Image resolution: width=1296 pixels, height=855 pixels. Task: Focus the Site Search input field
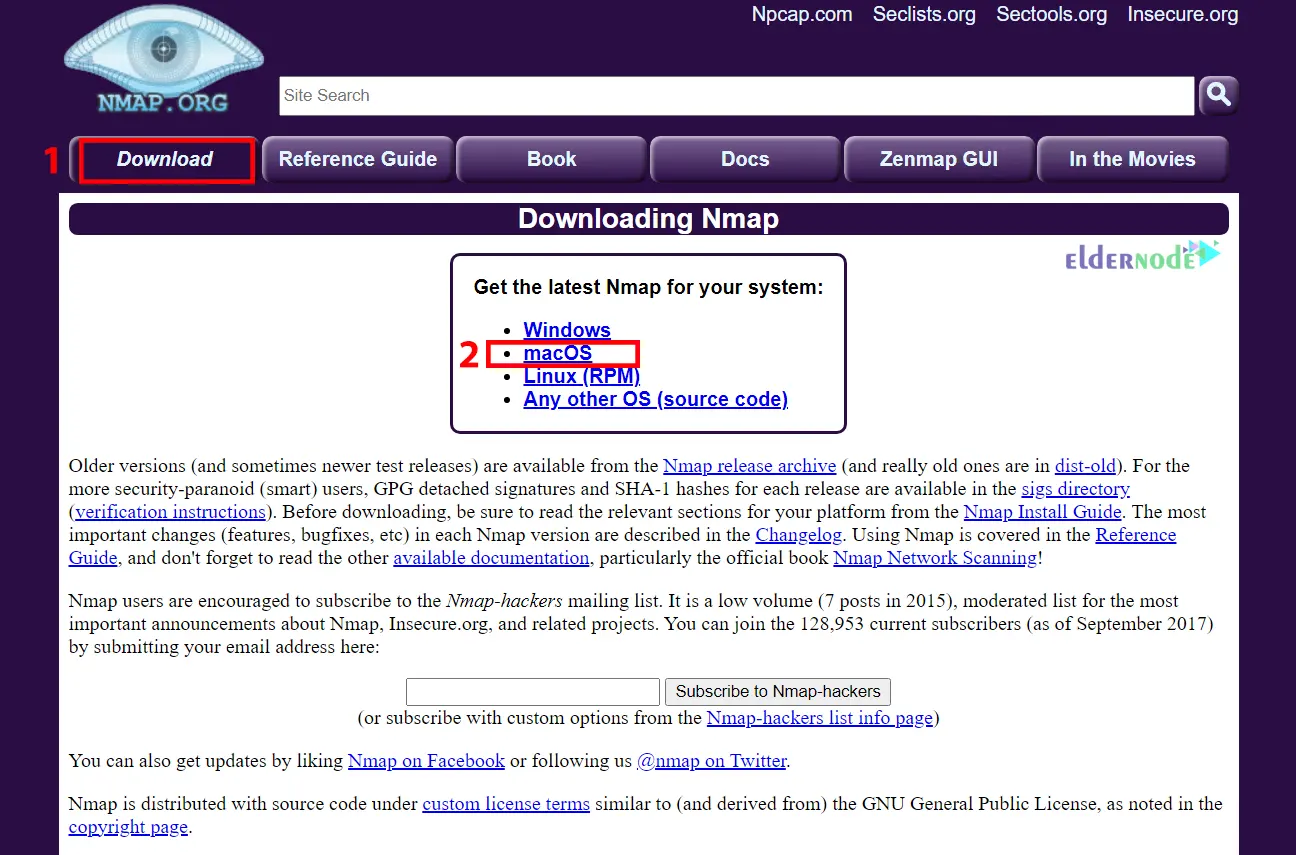(736, 96)
